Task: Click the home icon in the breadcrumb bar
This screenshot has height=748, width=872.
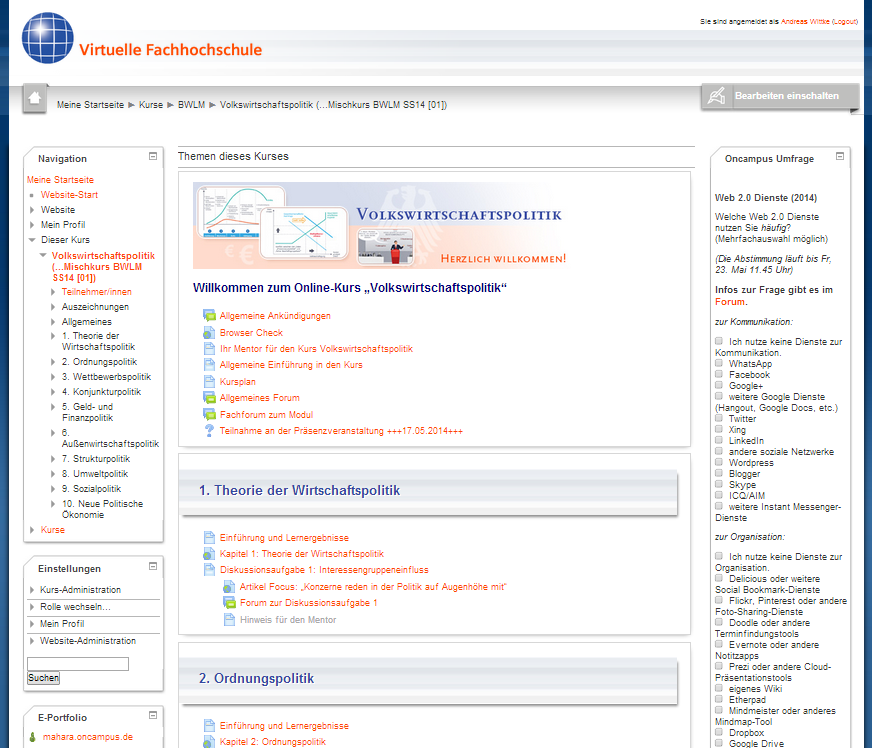Action: 35,97
